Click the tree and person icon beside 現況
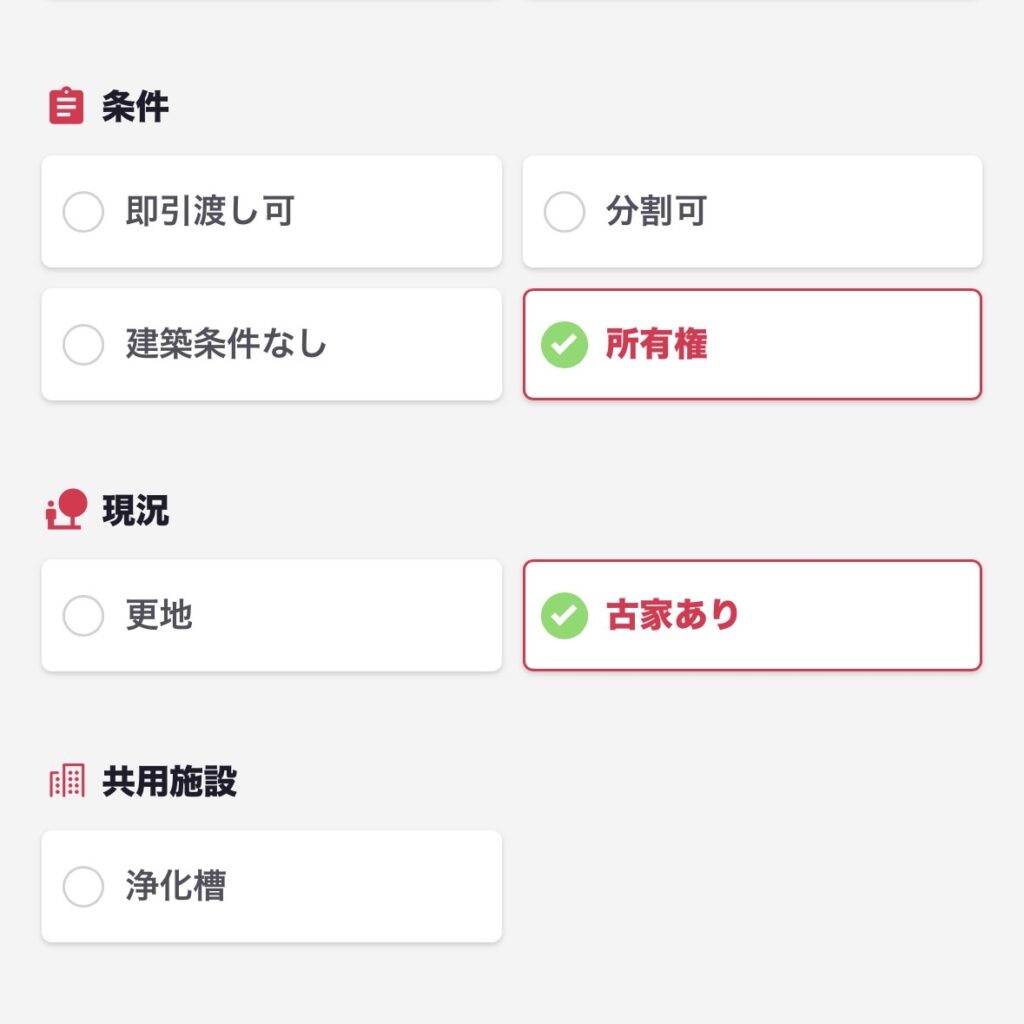Screen dimensions: 1024x1024 [x=66, y=509]
